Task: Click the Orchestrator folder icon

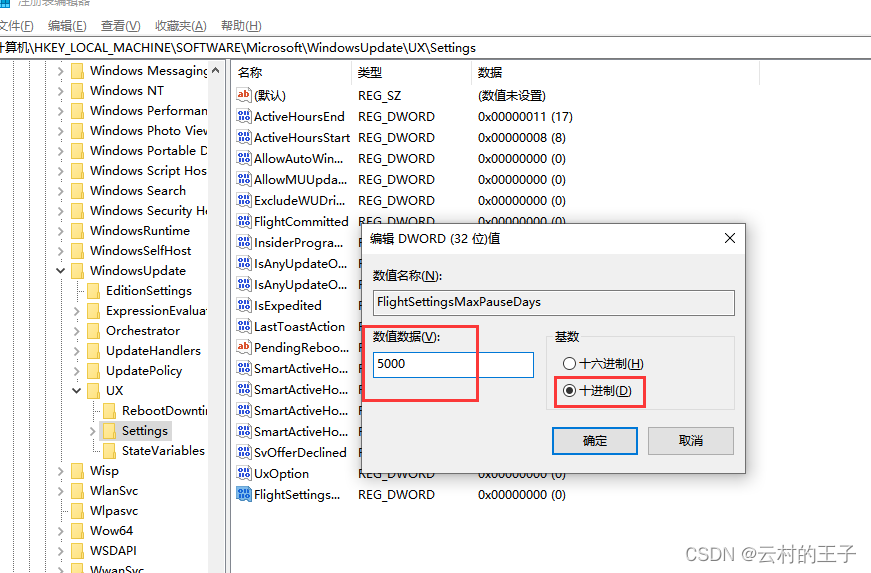Action: click(x=94, y=330)
